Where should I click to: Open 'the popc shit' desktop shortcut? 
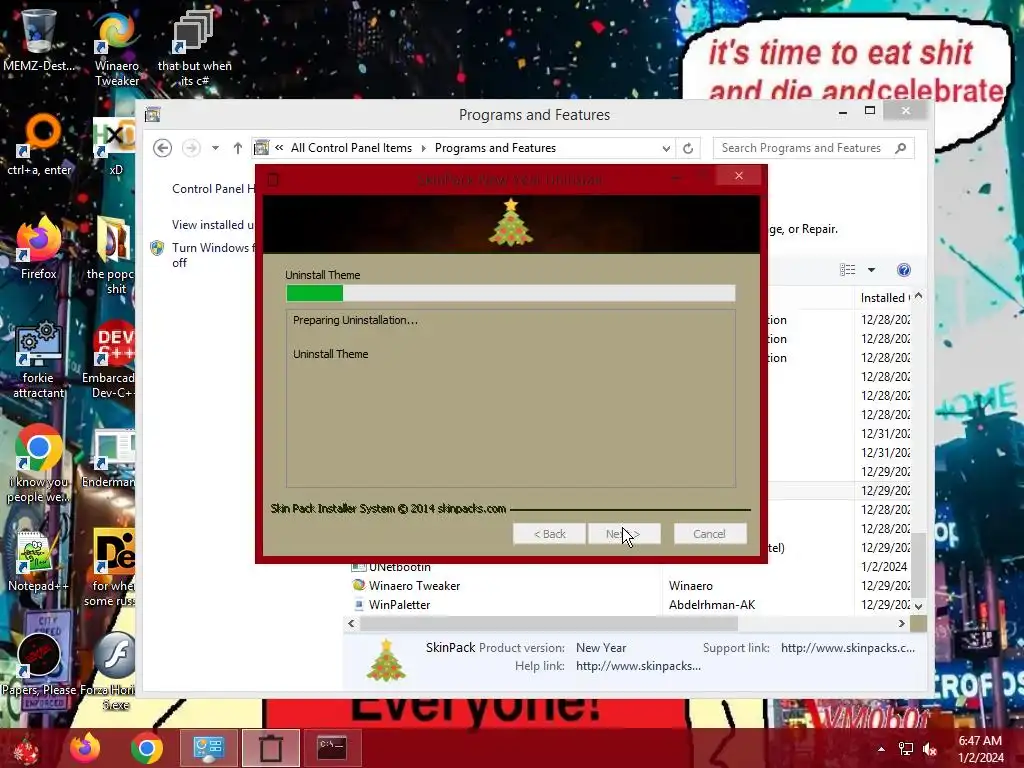pos(112,256)
